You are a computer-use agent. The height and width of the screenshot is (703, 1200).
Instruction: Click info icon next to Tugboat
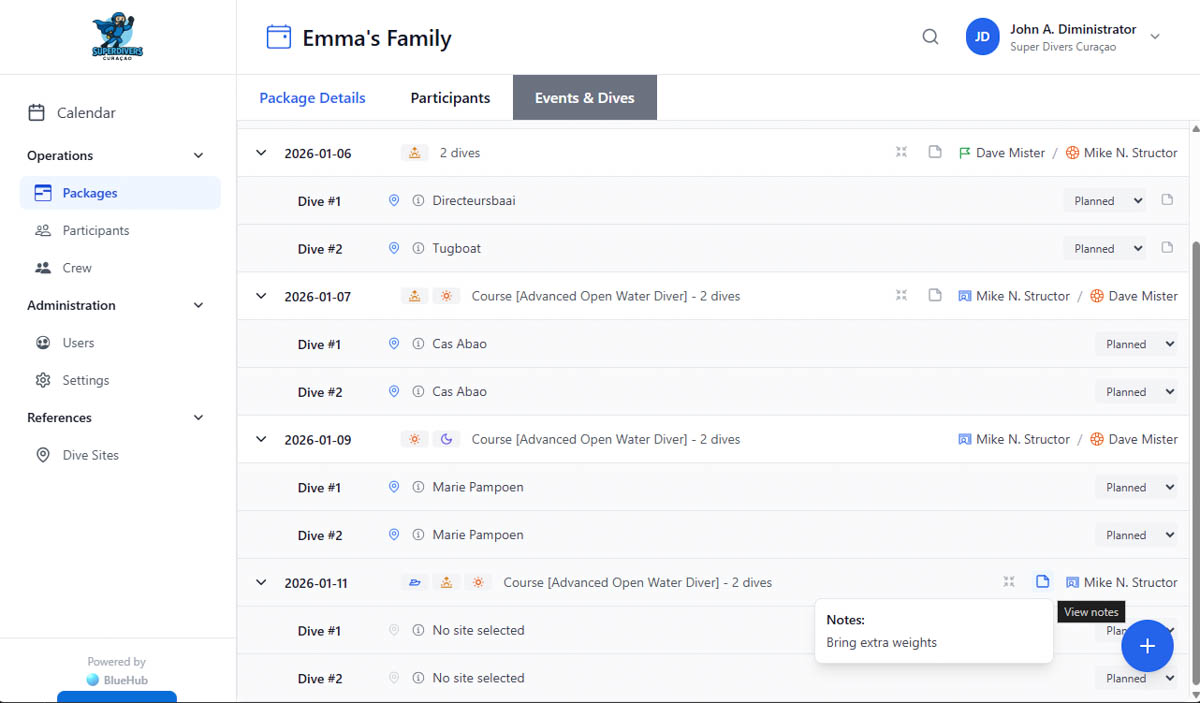[419, 249]
